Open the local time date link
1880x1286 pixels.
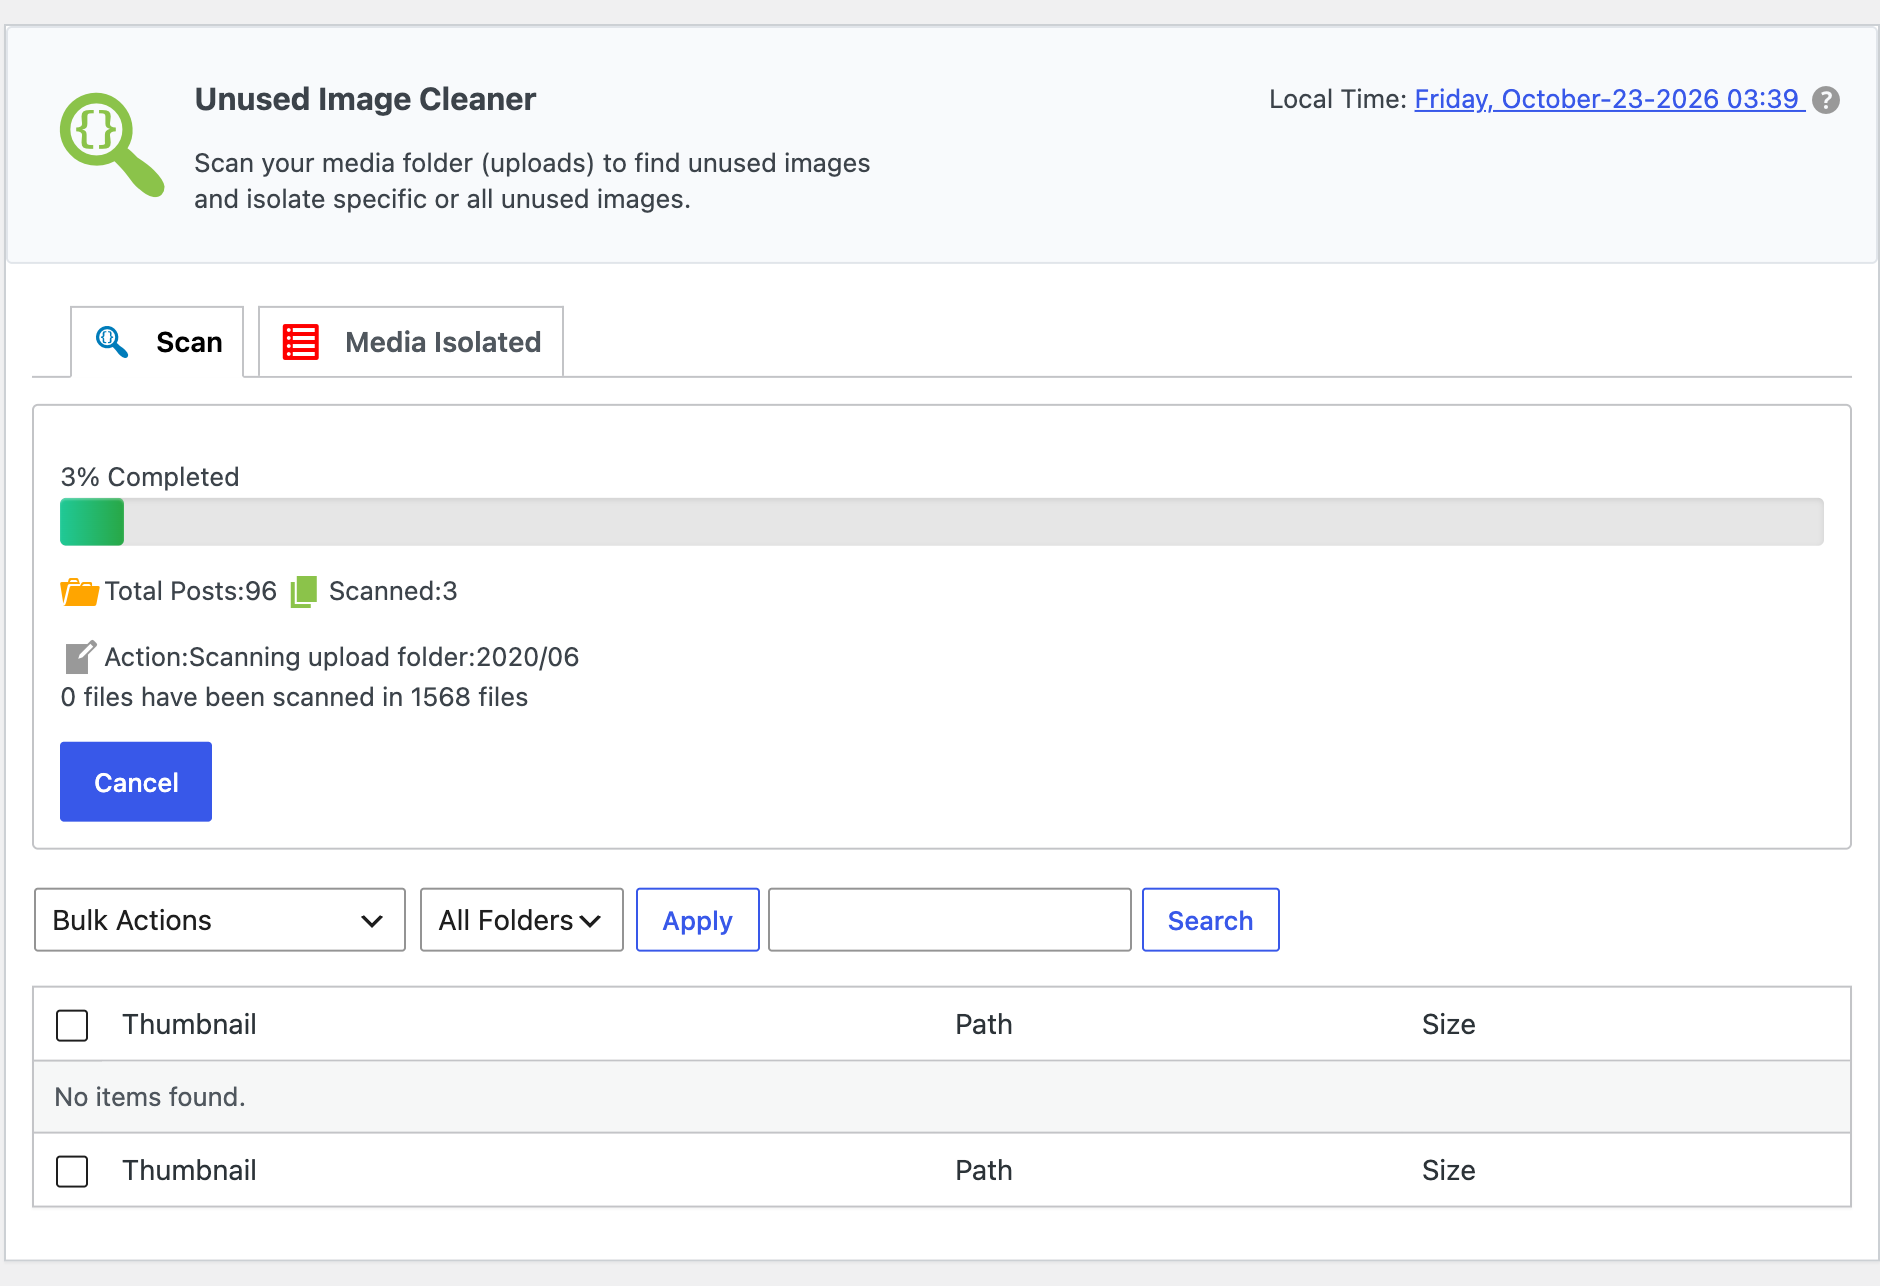pyautogui.click(x=1609, y=99)
